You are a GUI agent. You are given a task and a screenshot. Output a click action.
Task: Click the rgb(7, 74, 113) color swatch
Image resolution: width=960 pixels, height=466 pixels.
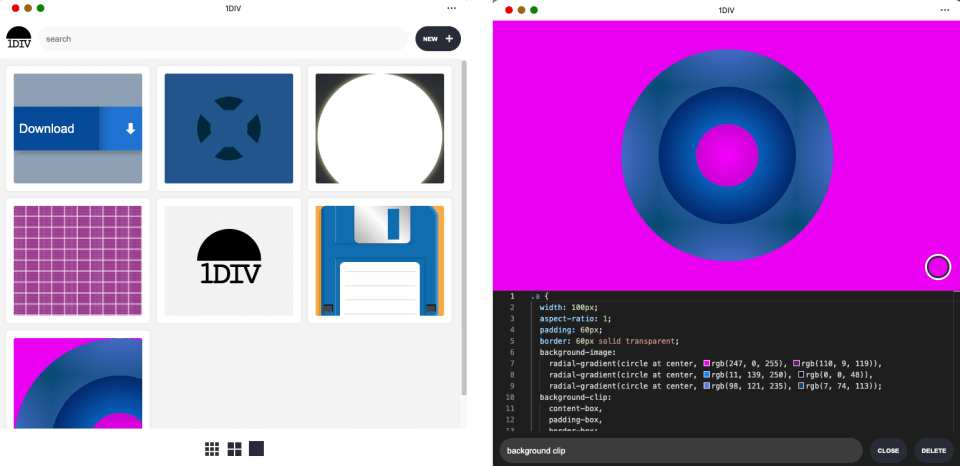[x=803, y=386]
